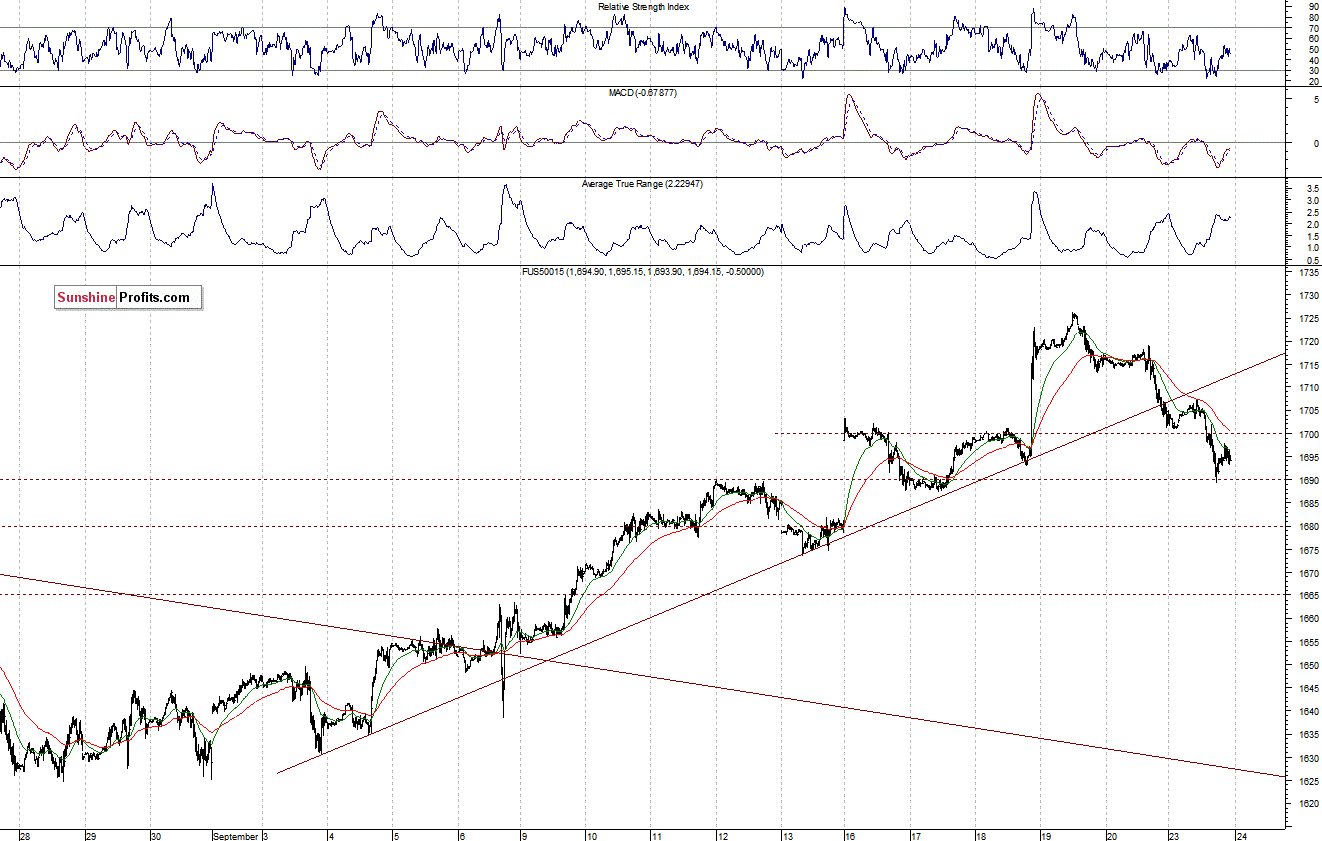Click the 28 date axis label
Image resolution: width=1322 pixels, height=841 pixels.
click(x=25, y=835)
